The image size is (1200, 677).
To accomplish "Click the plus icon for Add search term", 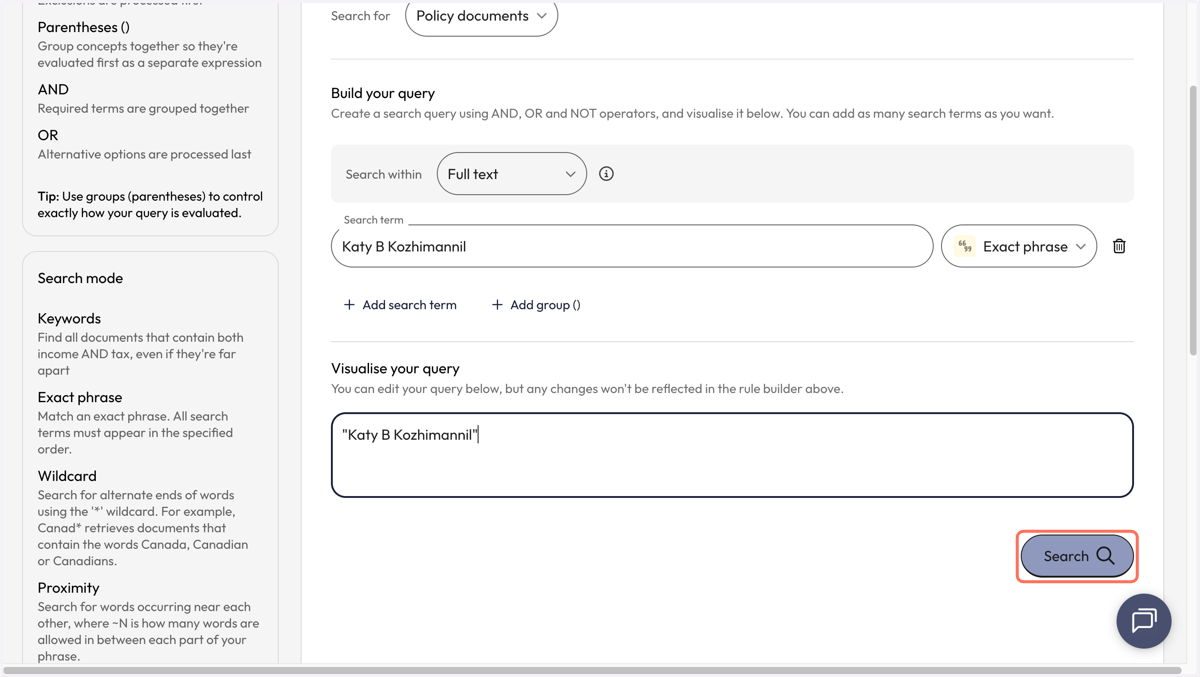I will [349, 305].
